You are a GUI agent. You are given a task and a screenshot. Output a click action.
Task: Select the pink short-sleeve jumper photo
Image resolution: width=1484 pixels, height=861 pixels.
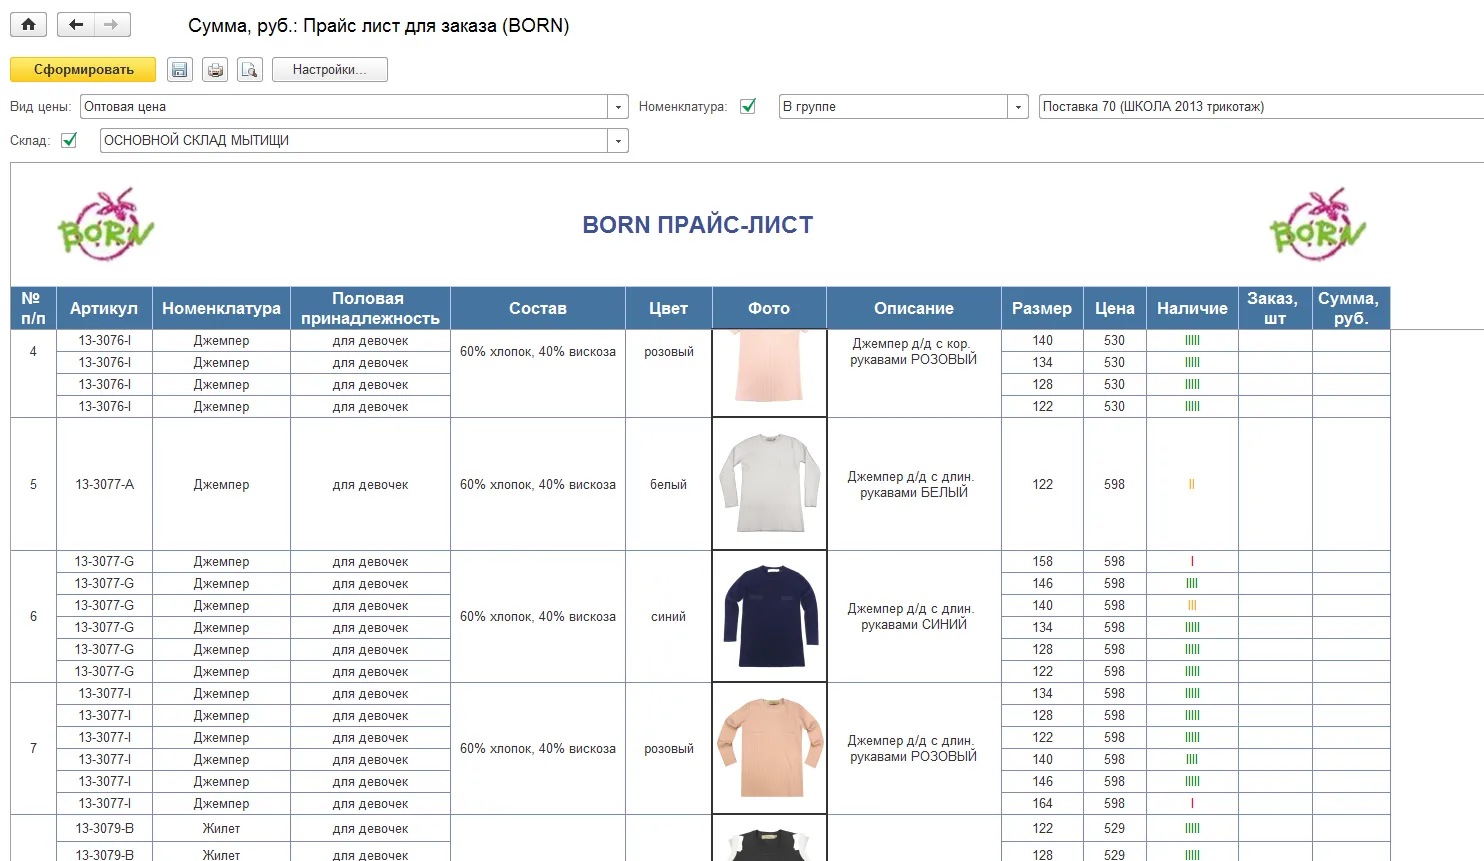[x=769, y=373]
